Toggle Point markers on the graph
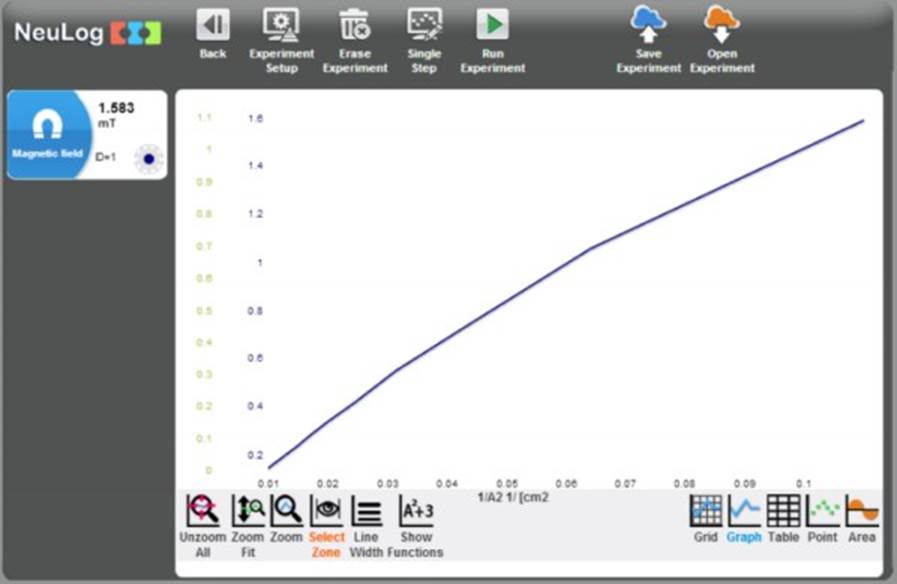This screenshot has height=584, width=897. click(x=823, y=511)
